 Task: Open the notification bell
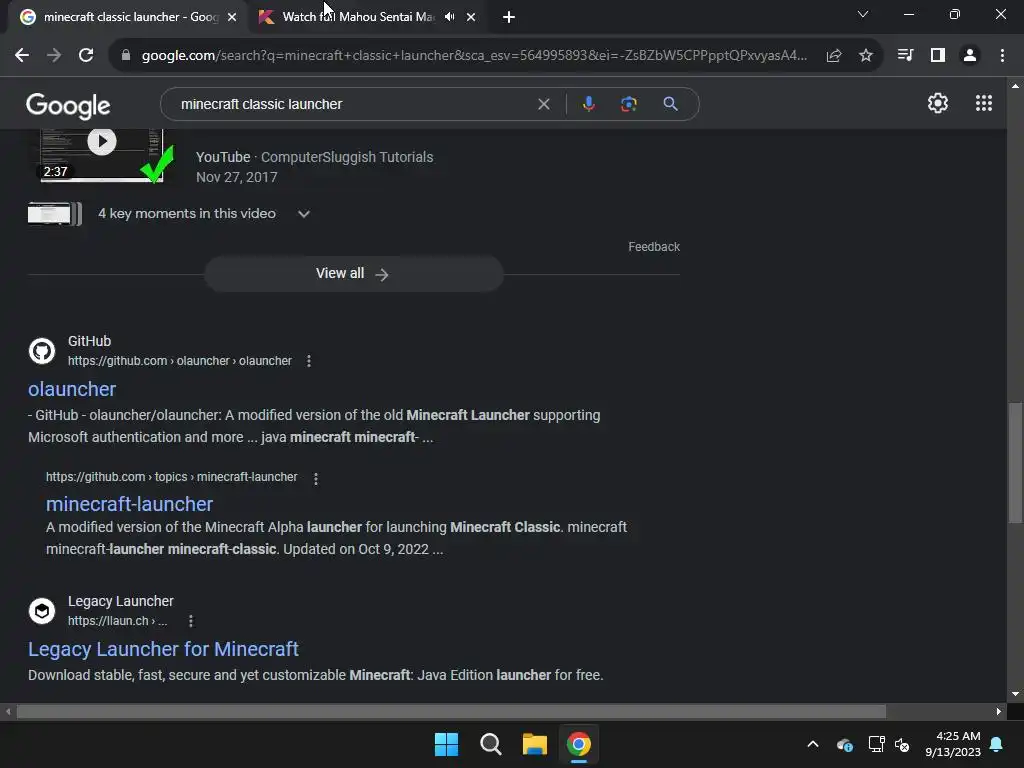(x=997, y=744)
